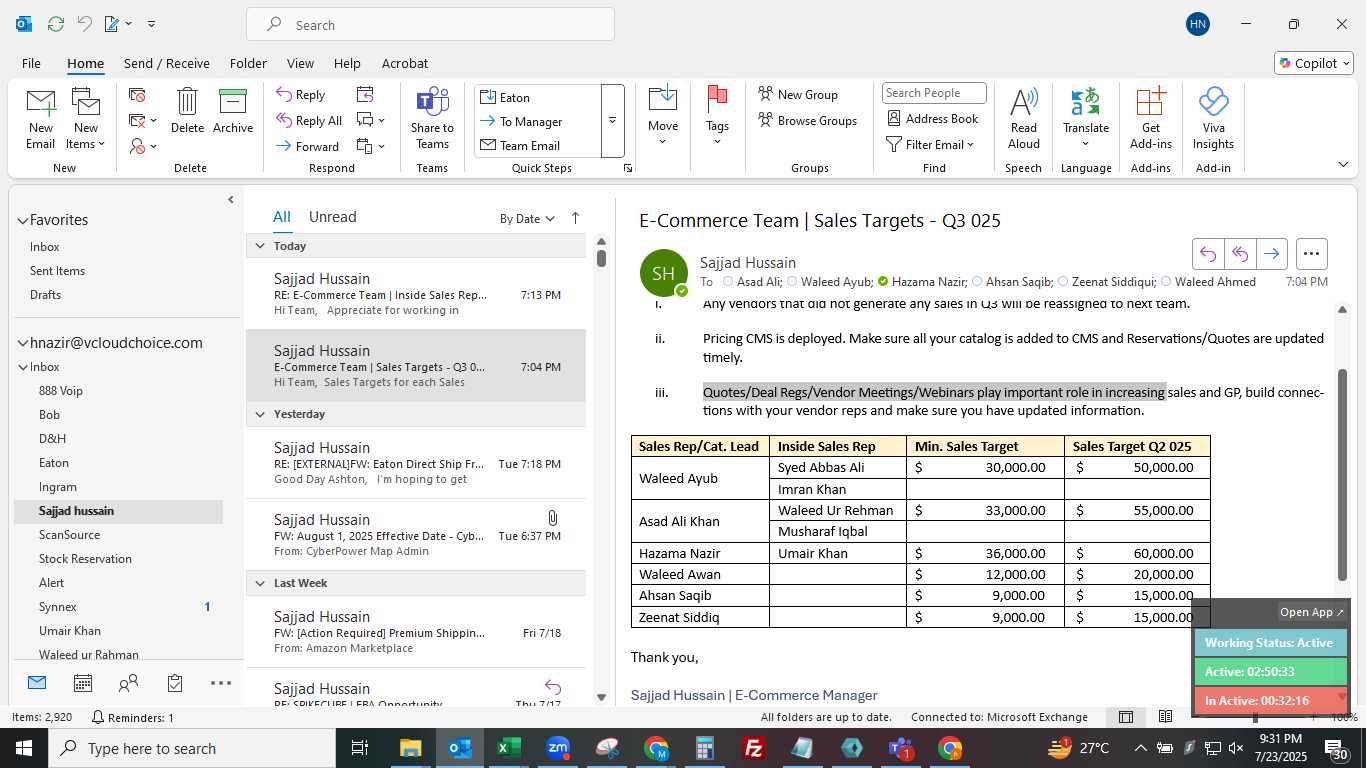Click the reading pane vertical scrollbar

pos(1342,474)
